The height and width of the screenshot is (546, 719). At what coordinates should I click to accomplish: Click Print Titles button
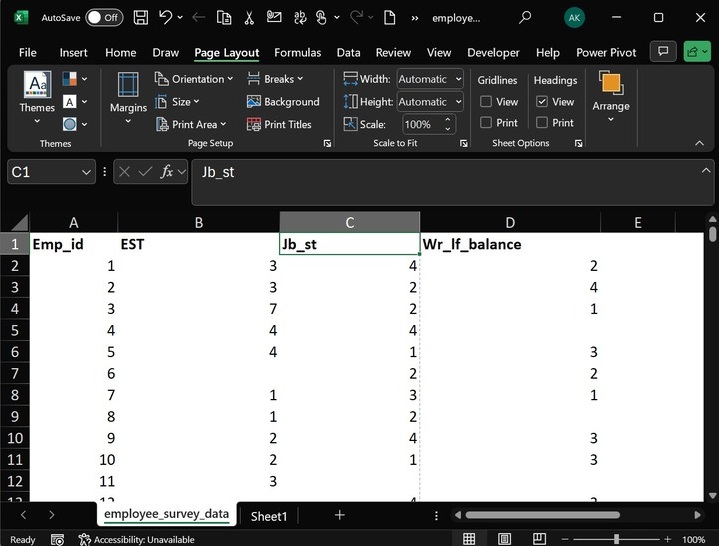point(279,124)
